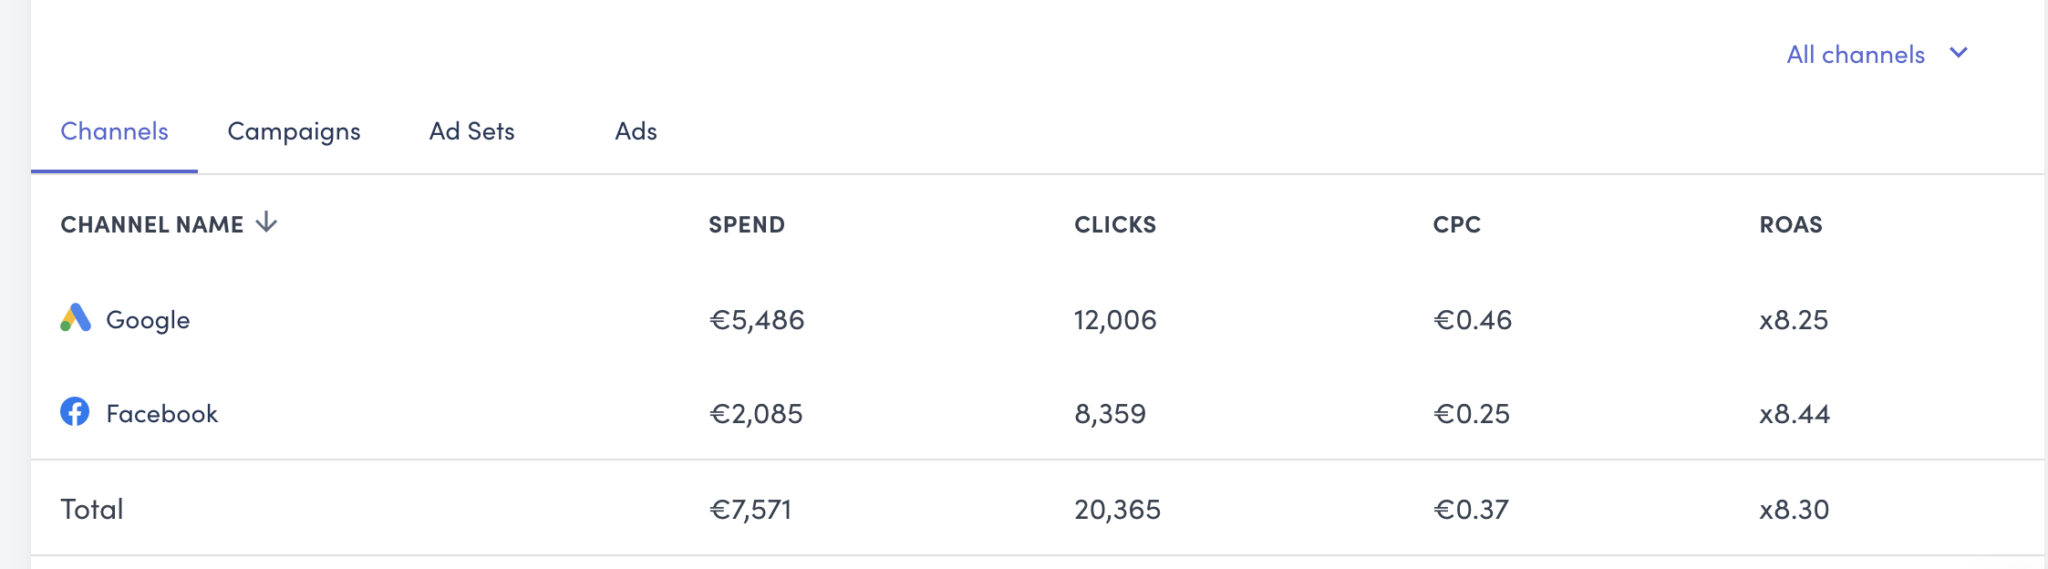Screen dimensions: 2048x569
Task: Click the Google Ads logo icon
Action: tap(75, 318)
